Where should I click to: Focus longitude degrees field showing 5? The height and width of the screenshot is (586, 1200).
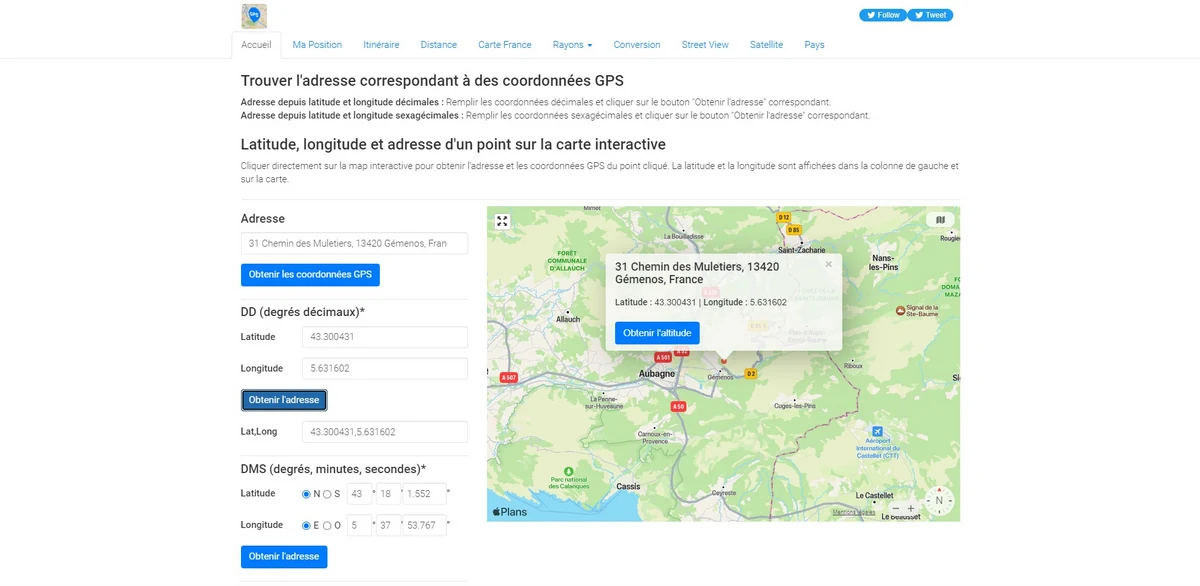click(359, 525)
